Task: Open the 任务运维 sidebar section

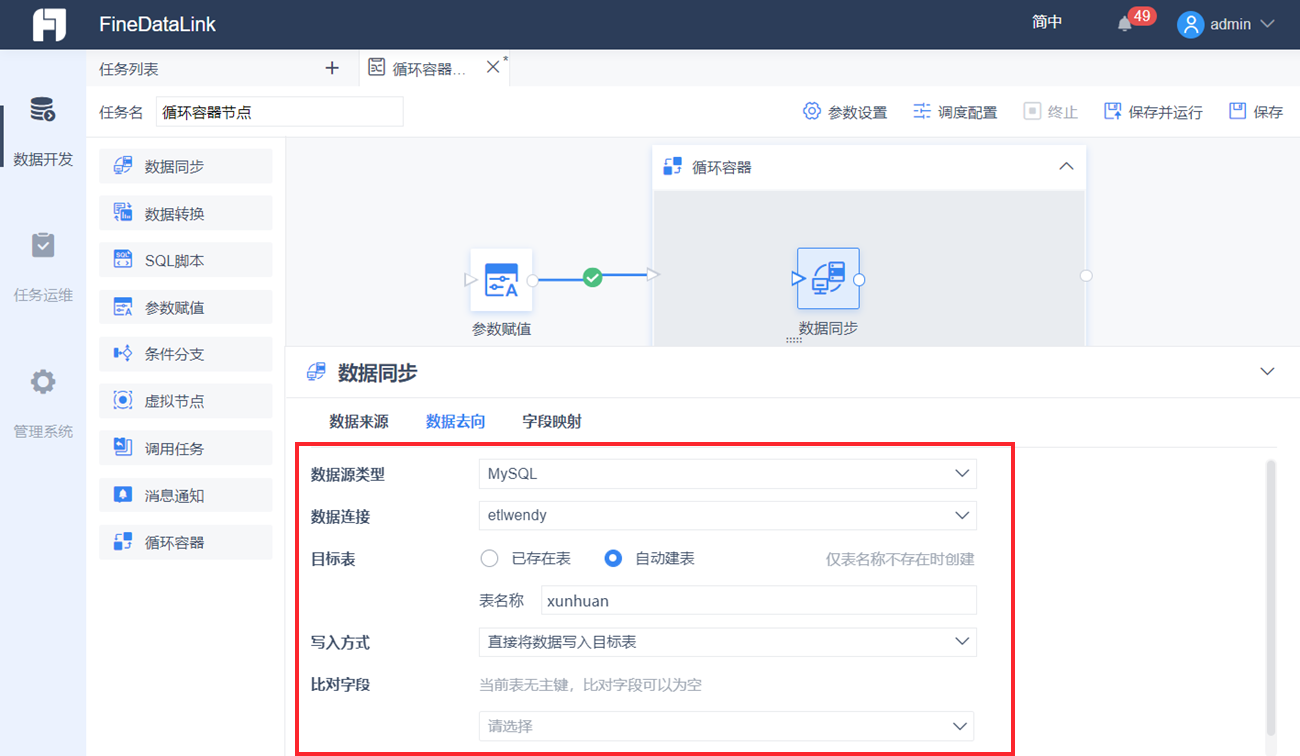Action: [43, 267]
